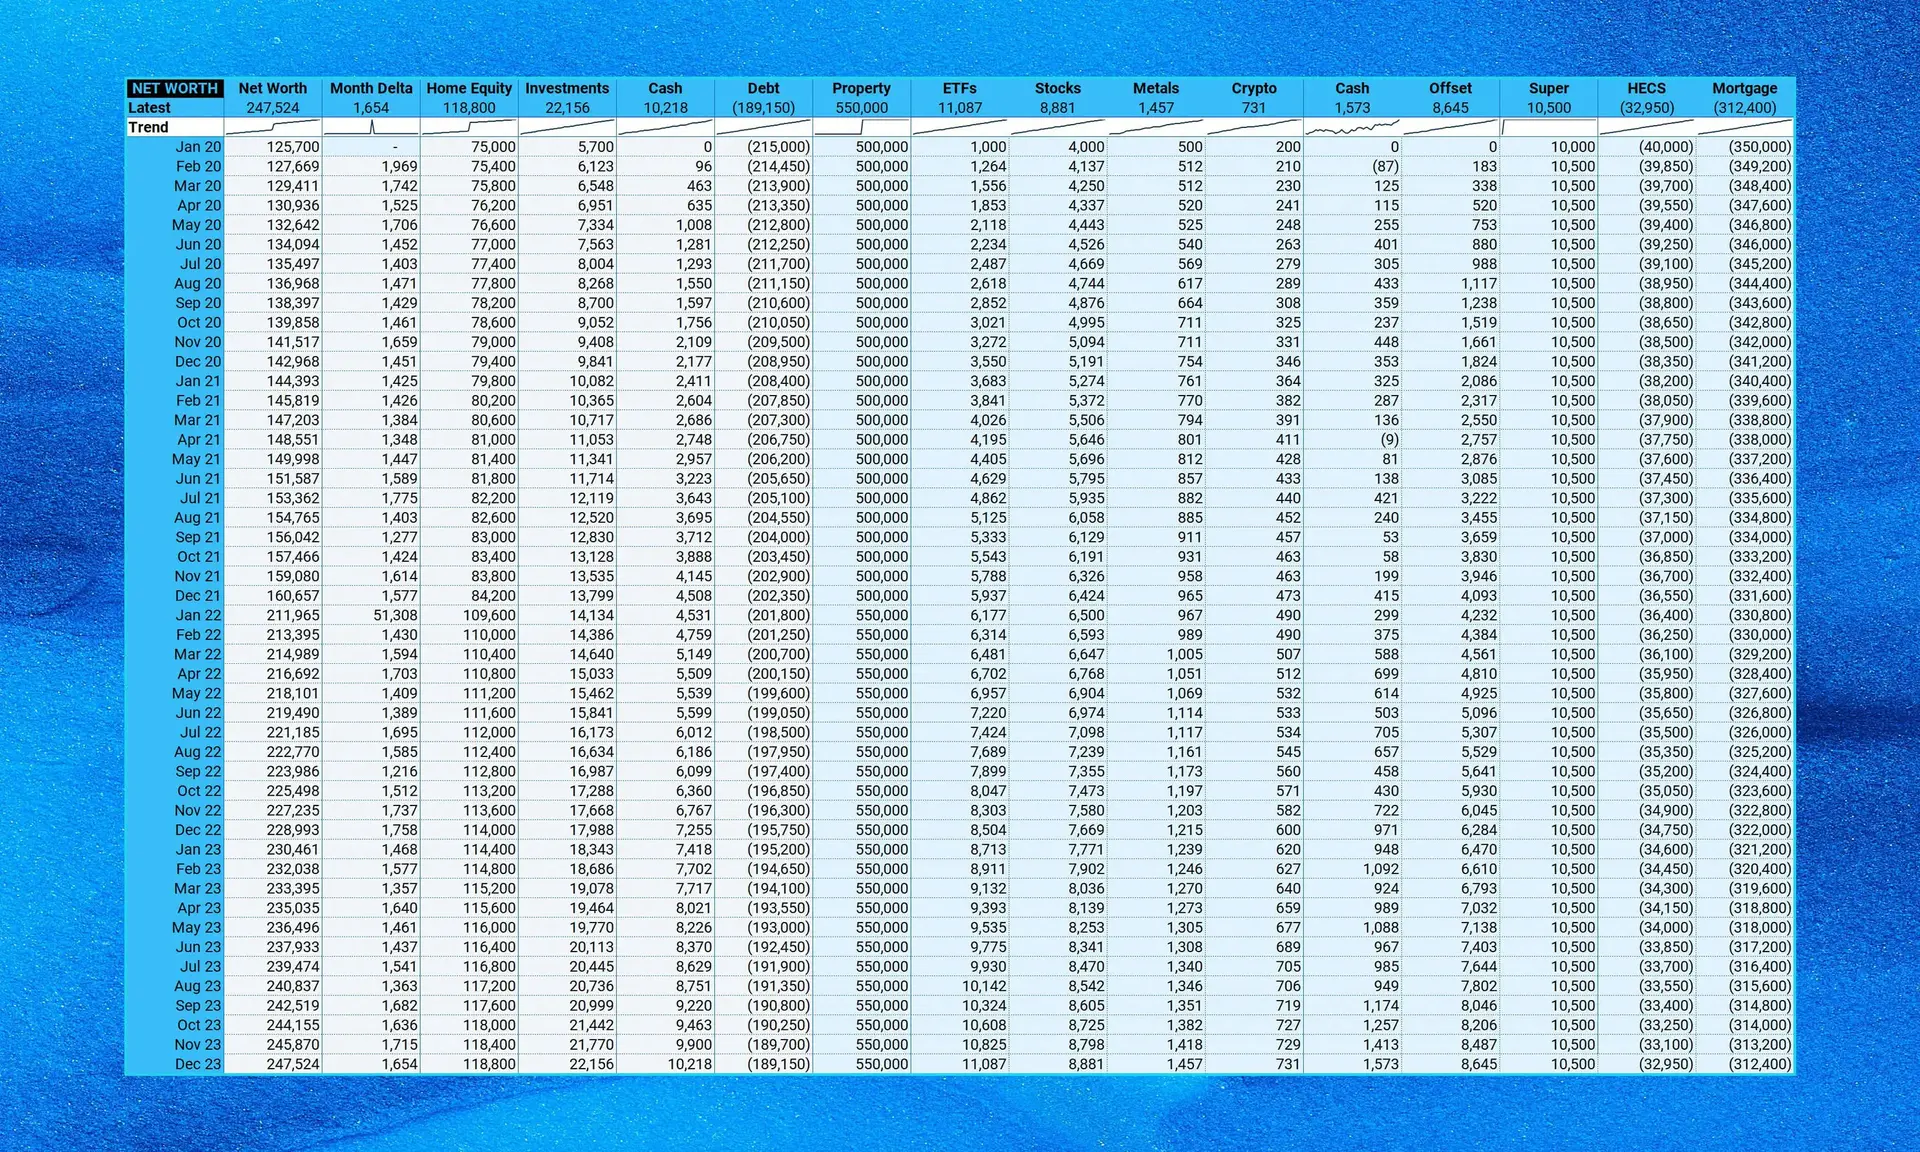Image resolution: width=1920 pixels, height=1152 pixels.
Task: Click the Property trend sparkline
Action: coord(861,127)
